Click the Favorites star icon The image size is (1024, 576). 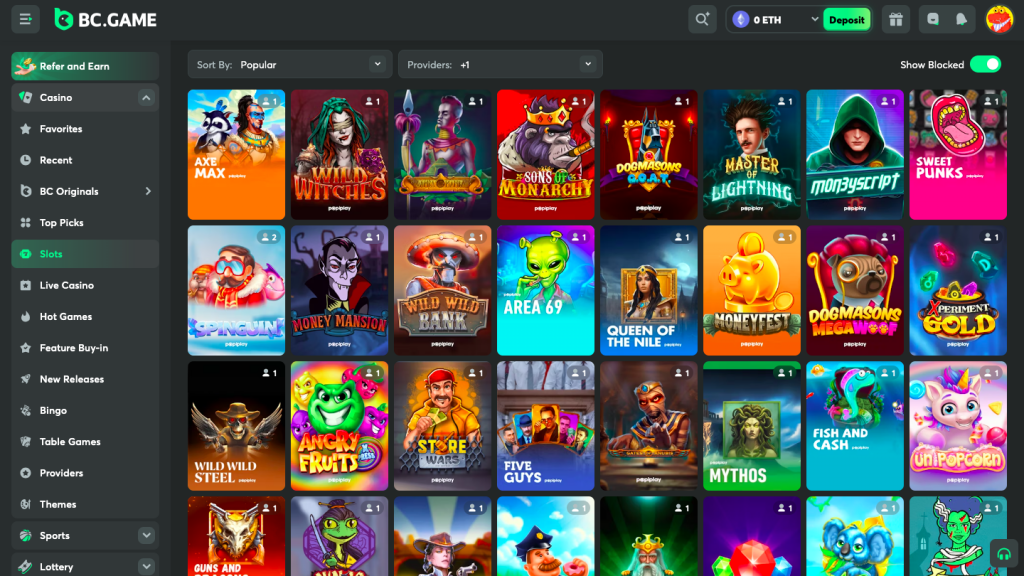click(x=25, y=129)
